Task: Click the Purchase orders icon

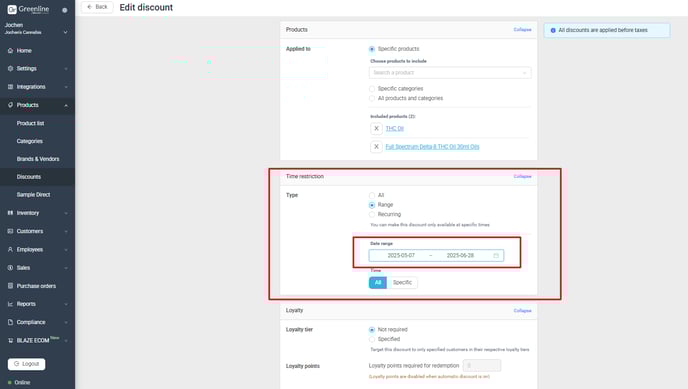Action: pos(10,286)
